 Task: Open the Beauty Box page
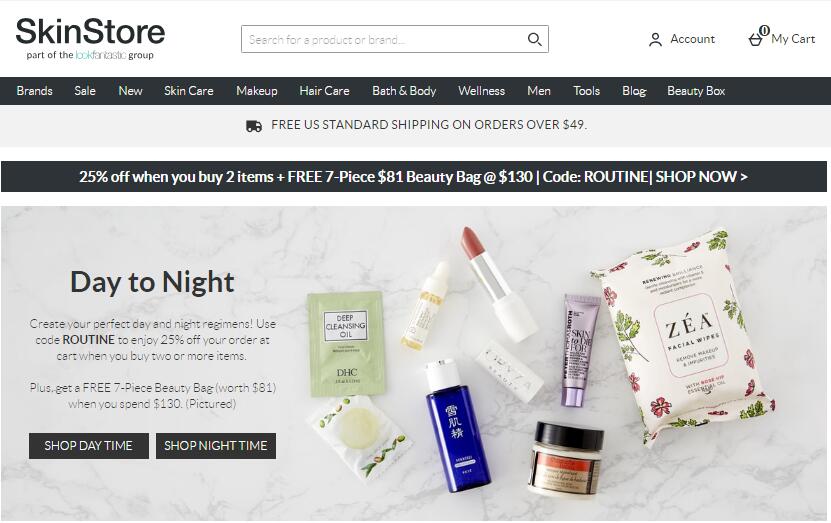pos(696,91)
